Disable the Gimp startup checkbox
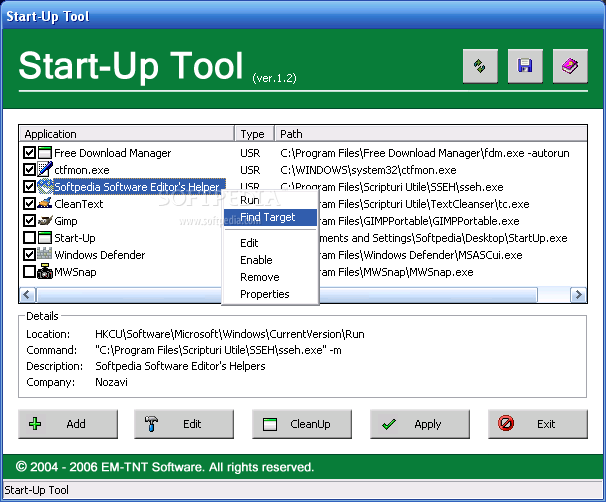 29,221
